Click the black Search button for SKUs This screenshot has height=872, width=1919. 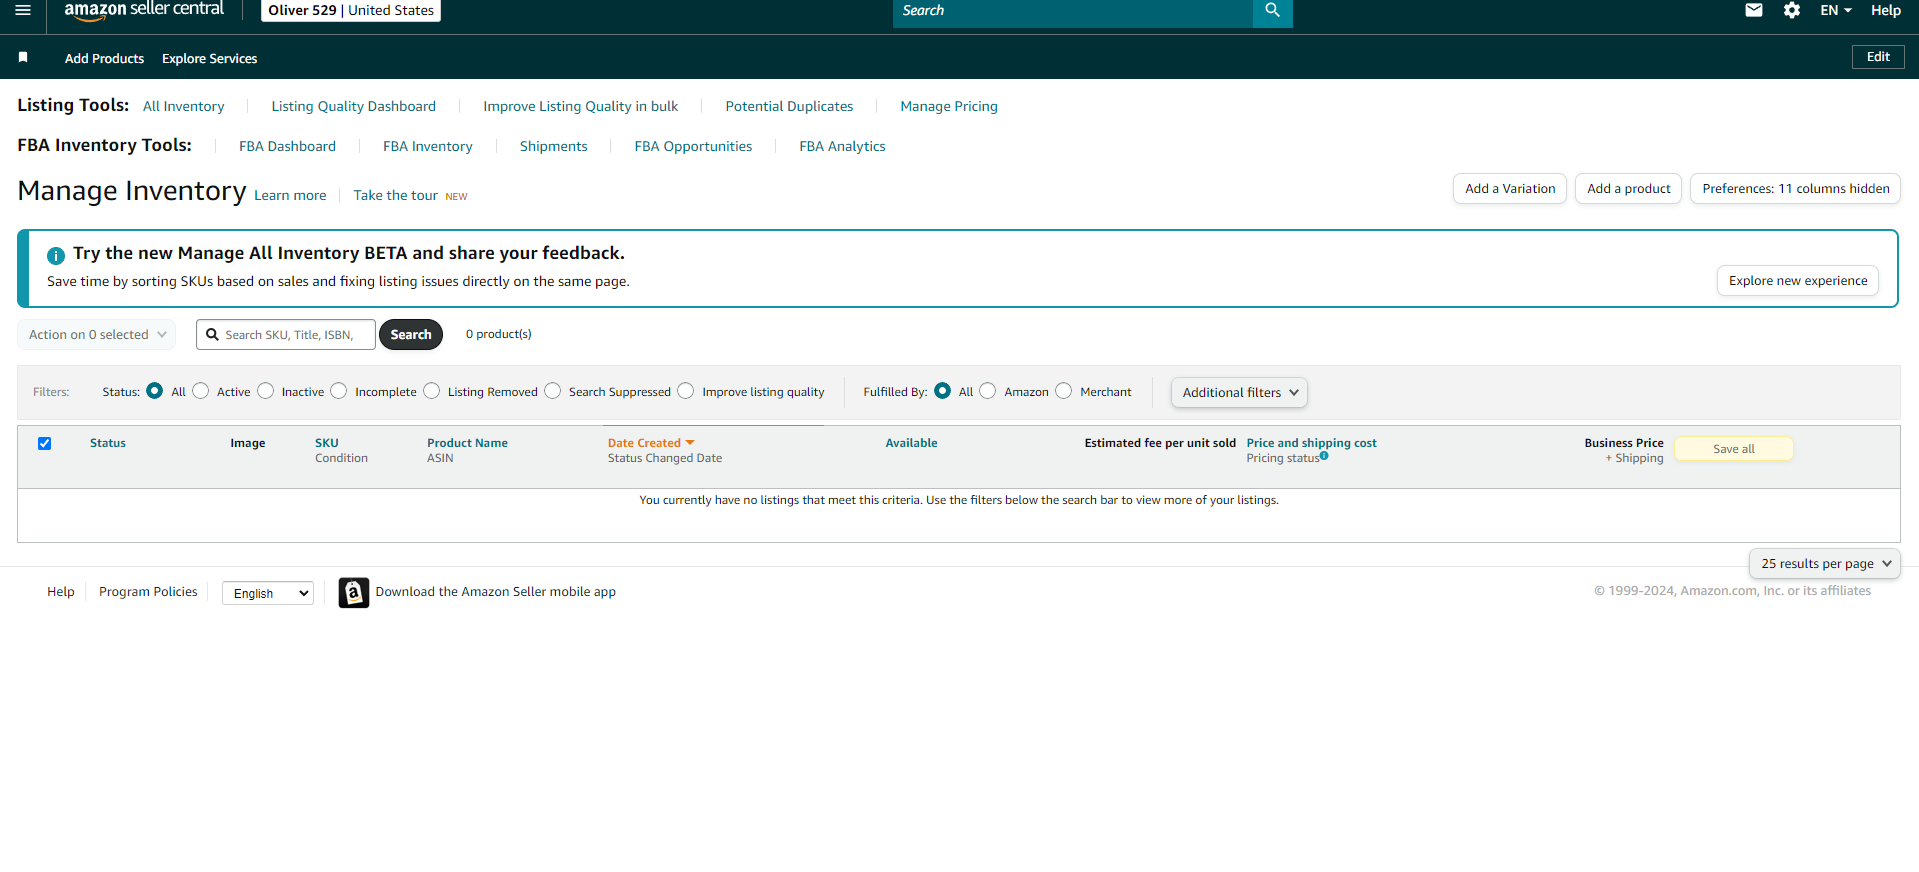tap(411, 334)
